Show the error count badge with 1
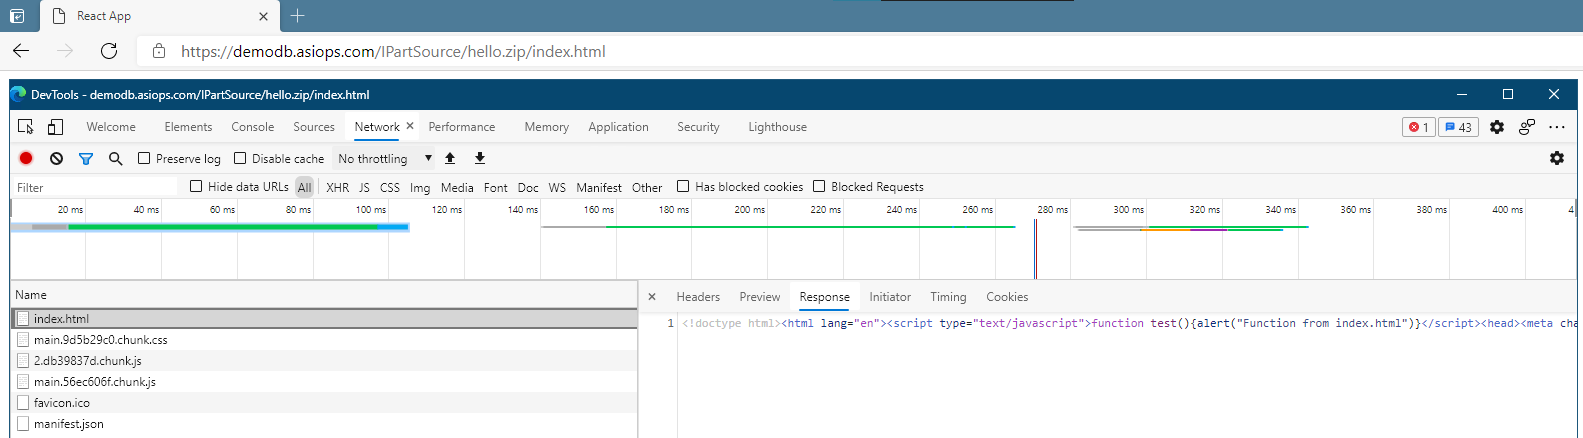The height and width of the screenshot is (438, 1583). 1418,127
